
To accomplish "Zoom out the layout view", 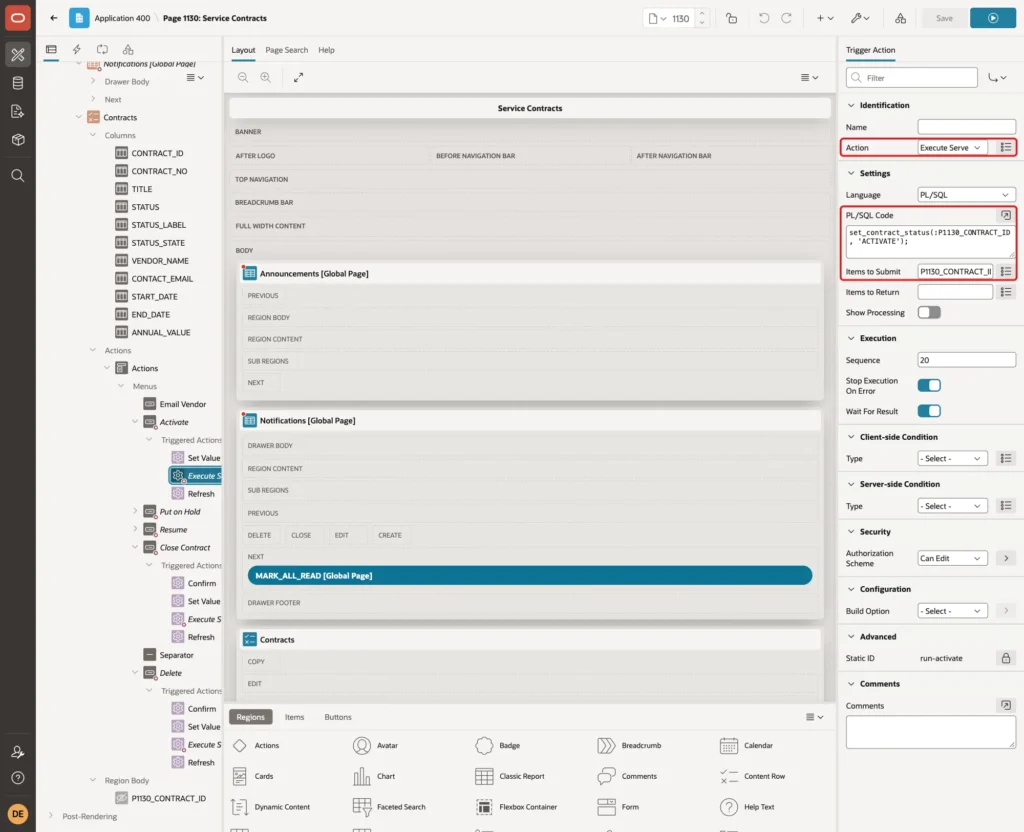I will tap(243, 78).
